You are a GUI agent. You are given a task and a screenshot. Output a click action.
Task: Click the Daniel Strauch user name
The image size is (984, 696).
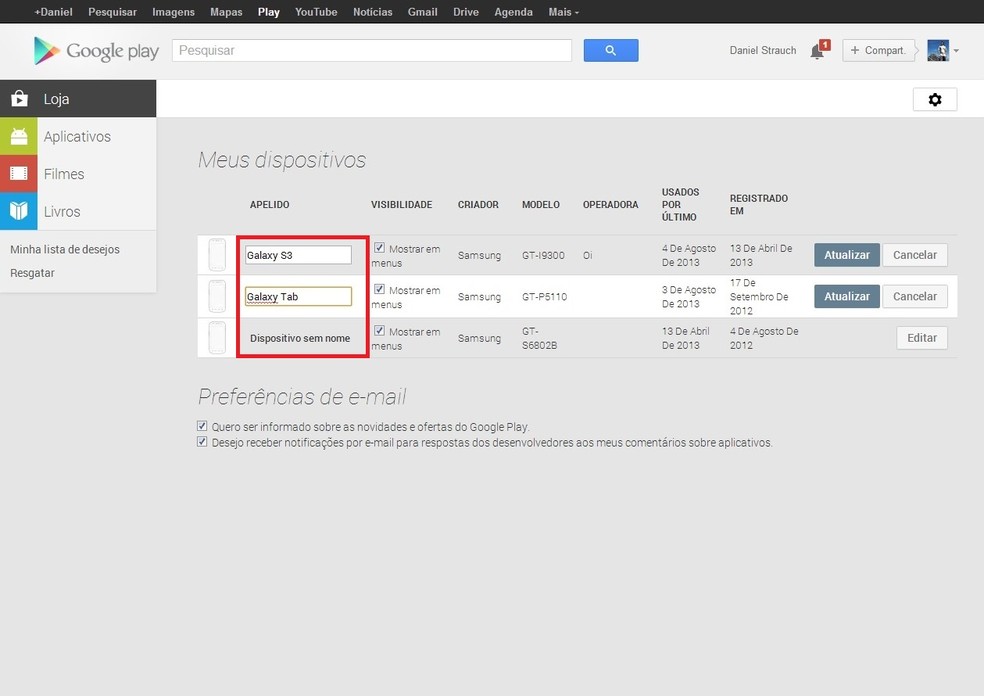coord(762,50)
